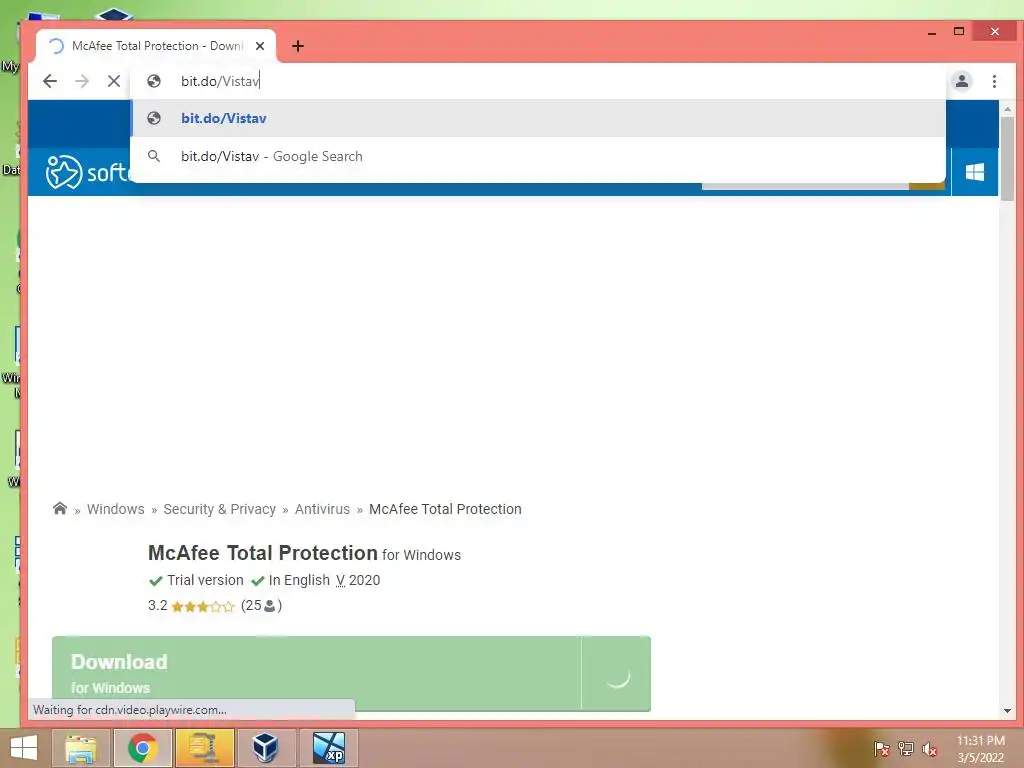Open File Explorer from the taskbar
Viewport: 1024px width, 768px height.
tap(80, 748)
